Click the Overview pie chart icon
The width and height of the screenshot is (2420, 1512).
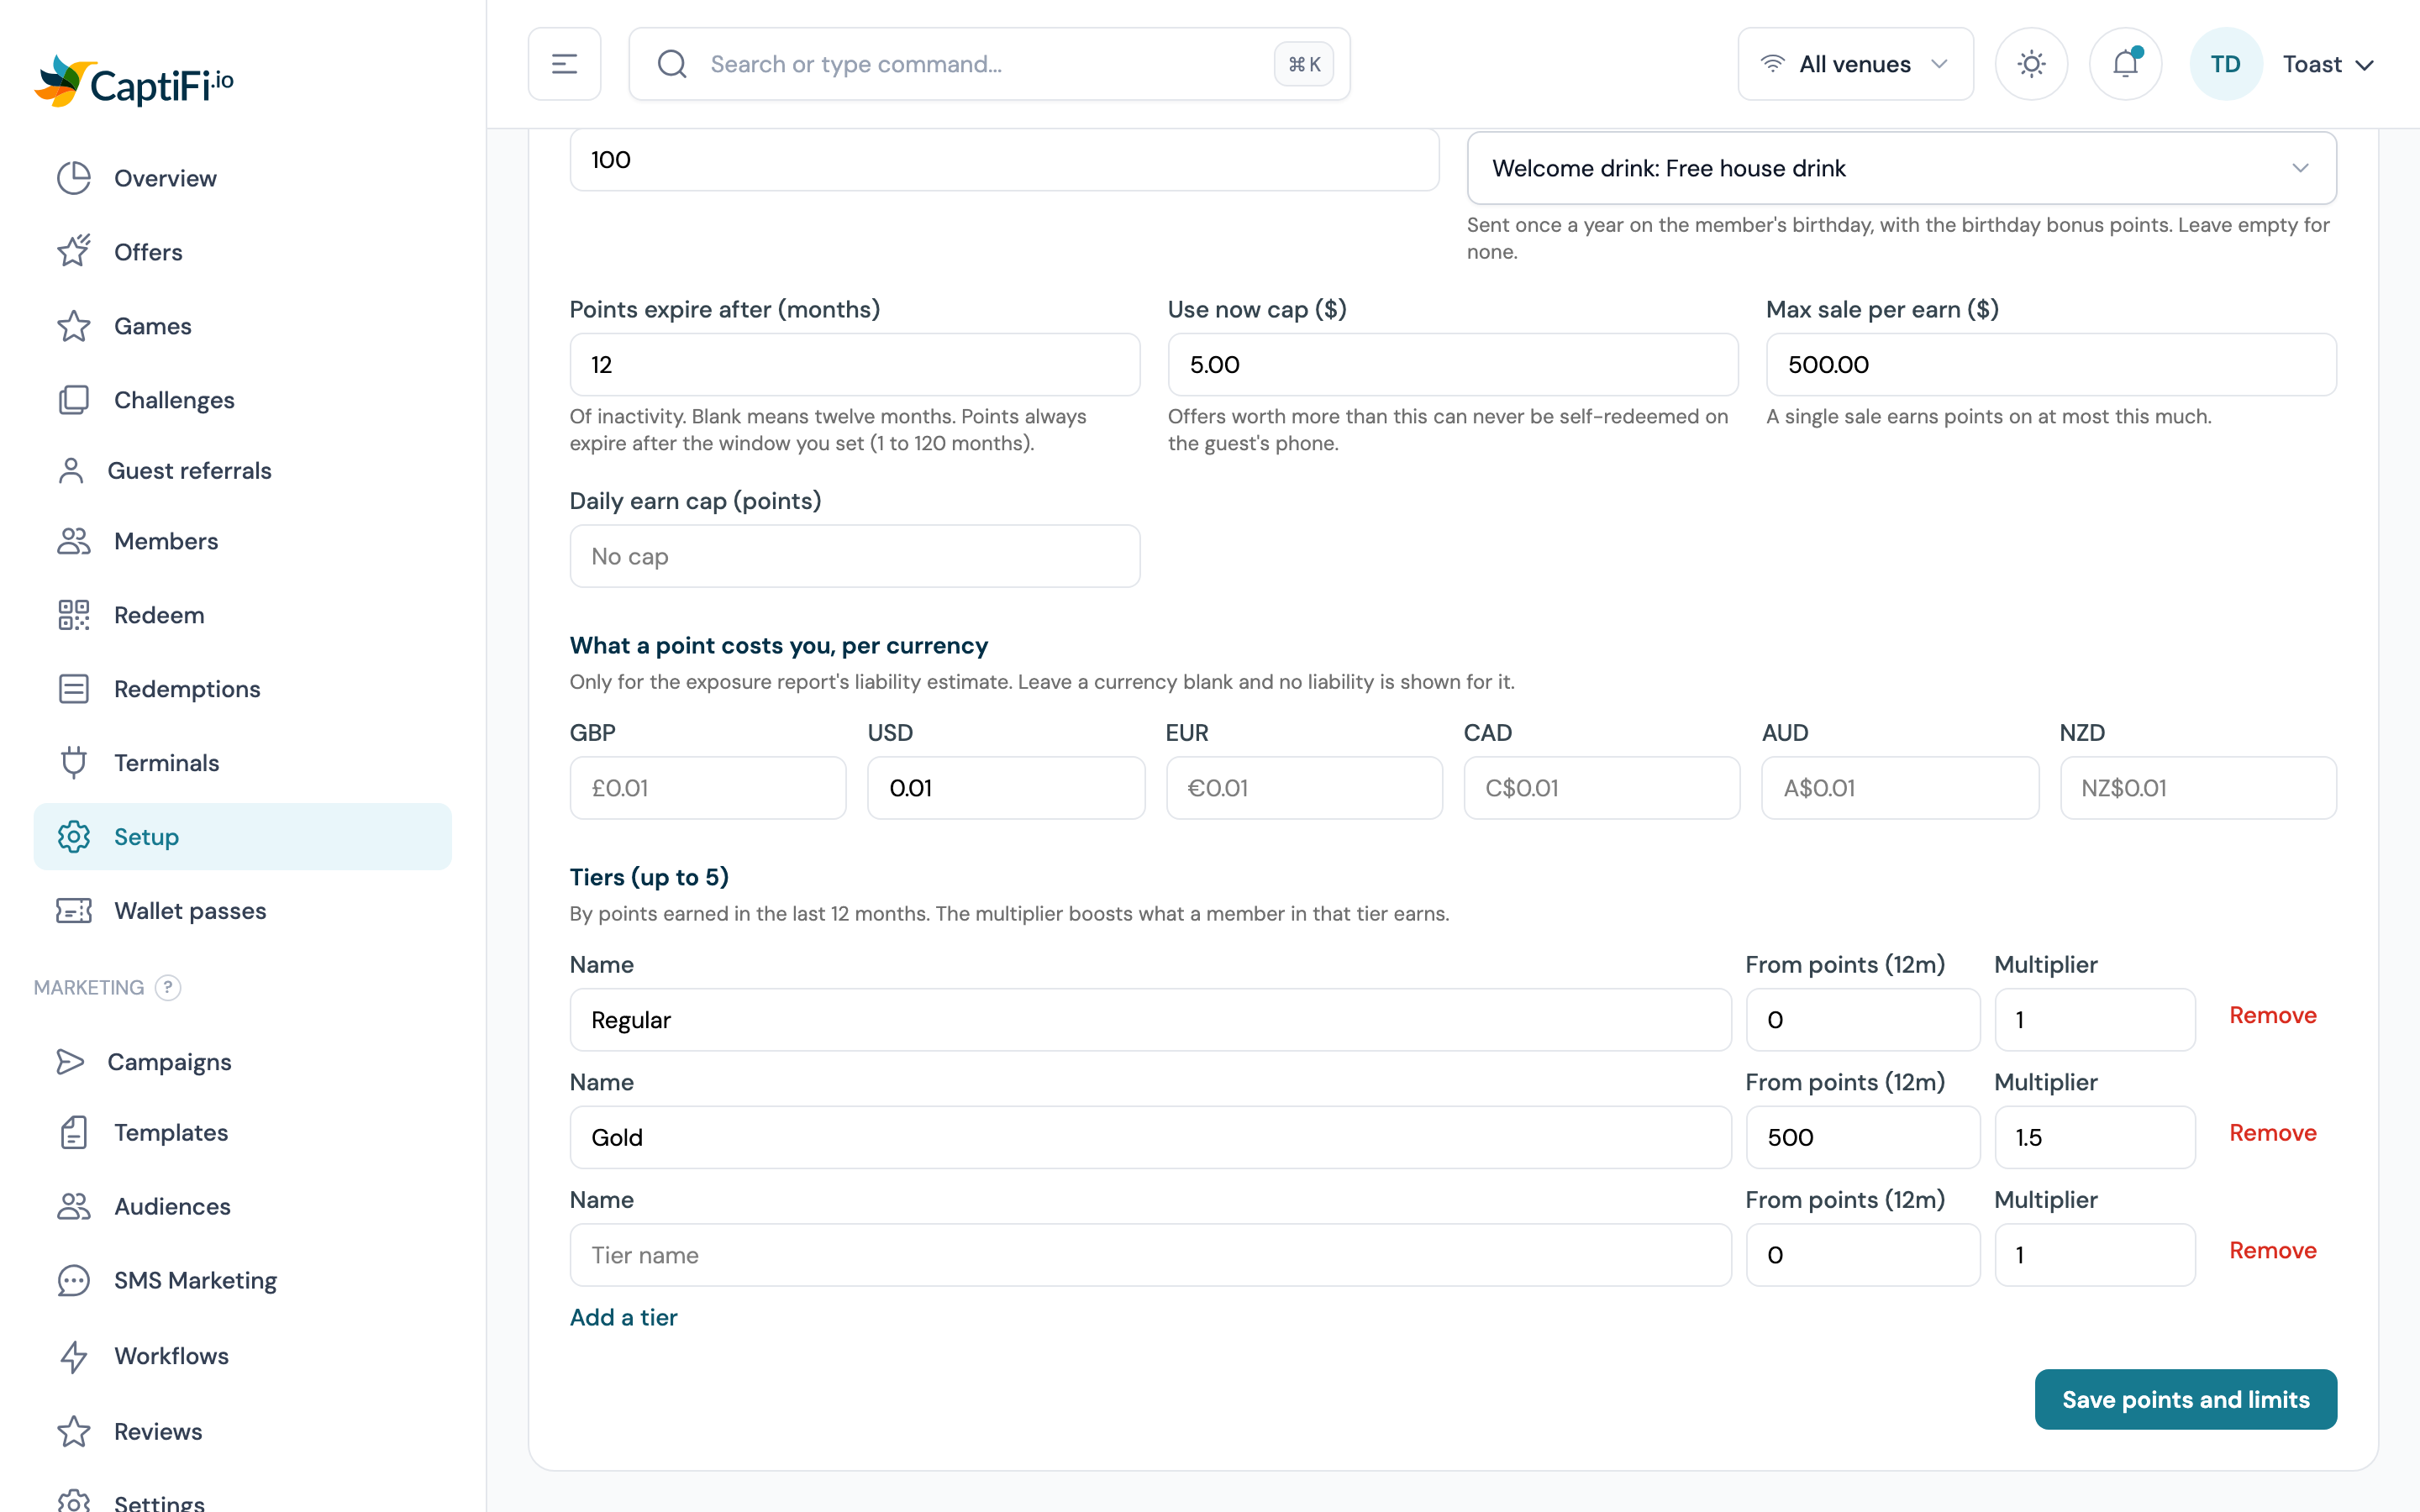click(74, 178)
